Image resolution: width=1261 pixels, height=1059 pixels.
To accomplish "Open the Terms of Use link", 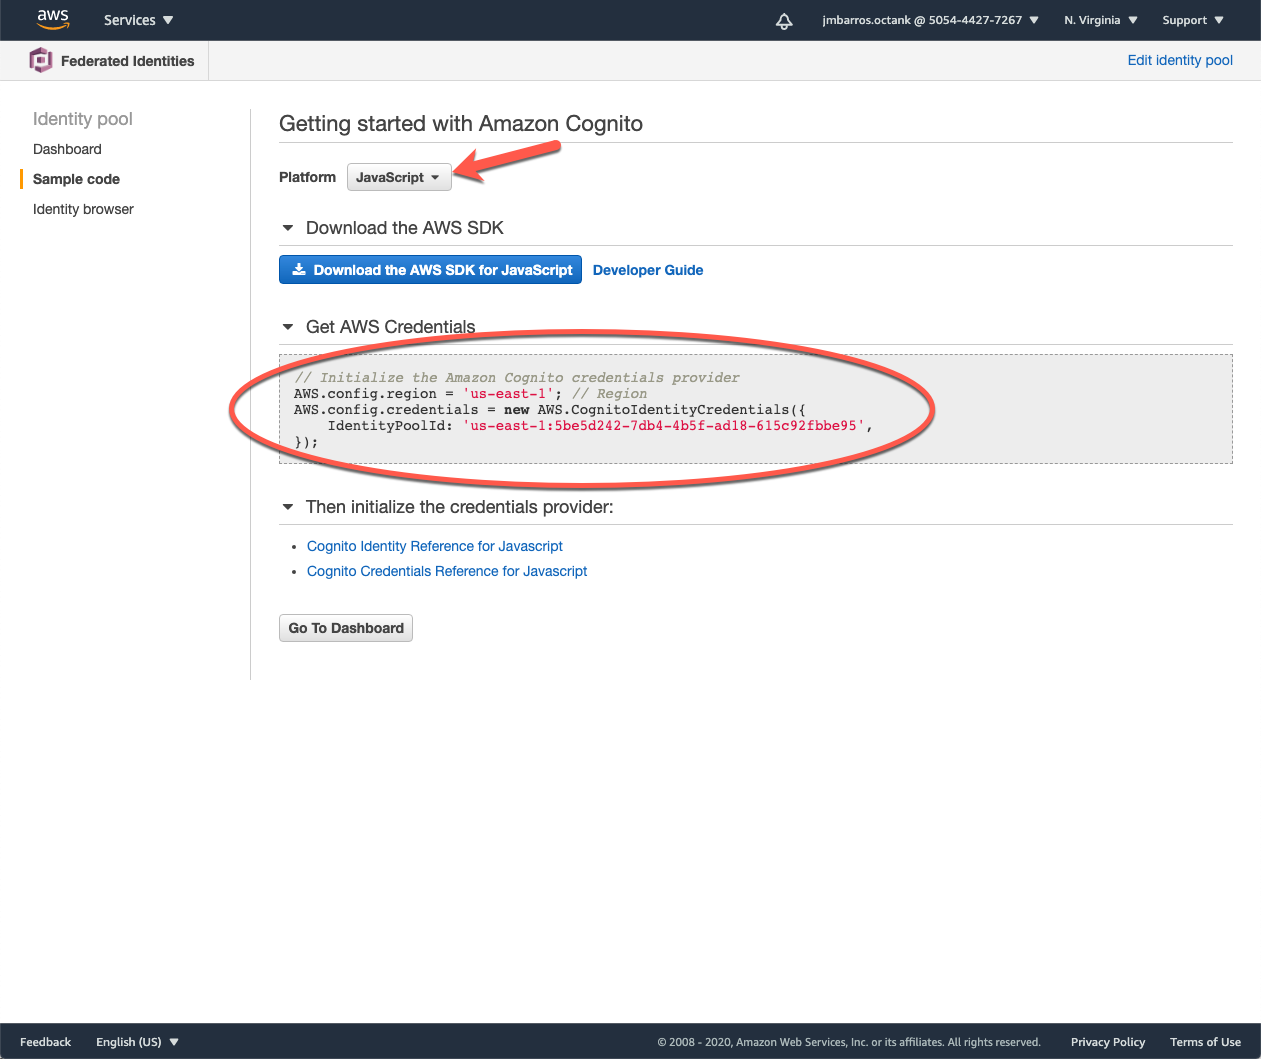I will 1205,1042.
